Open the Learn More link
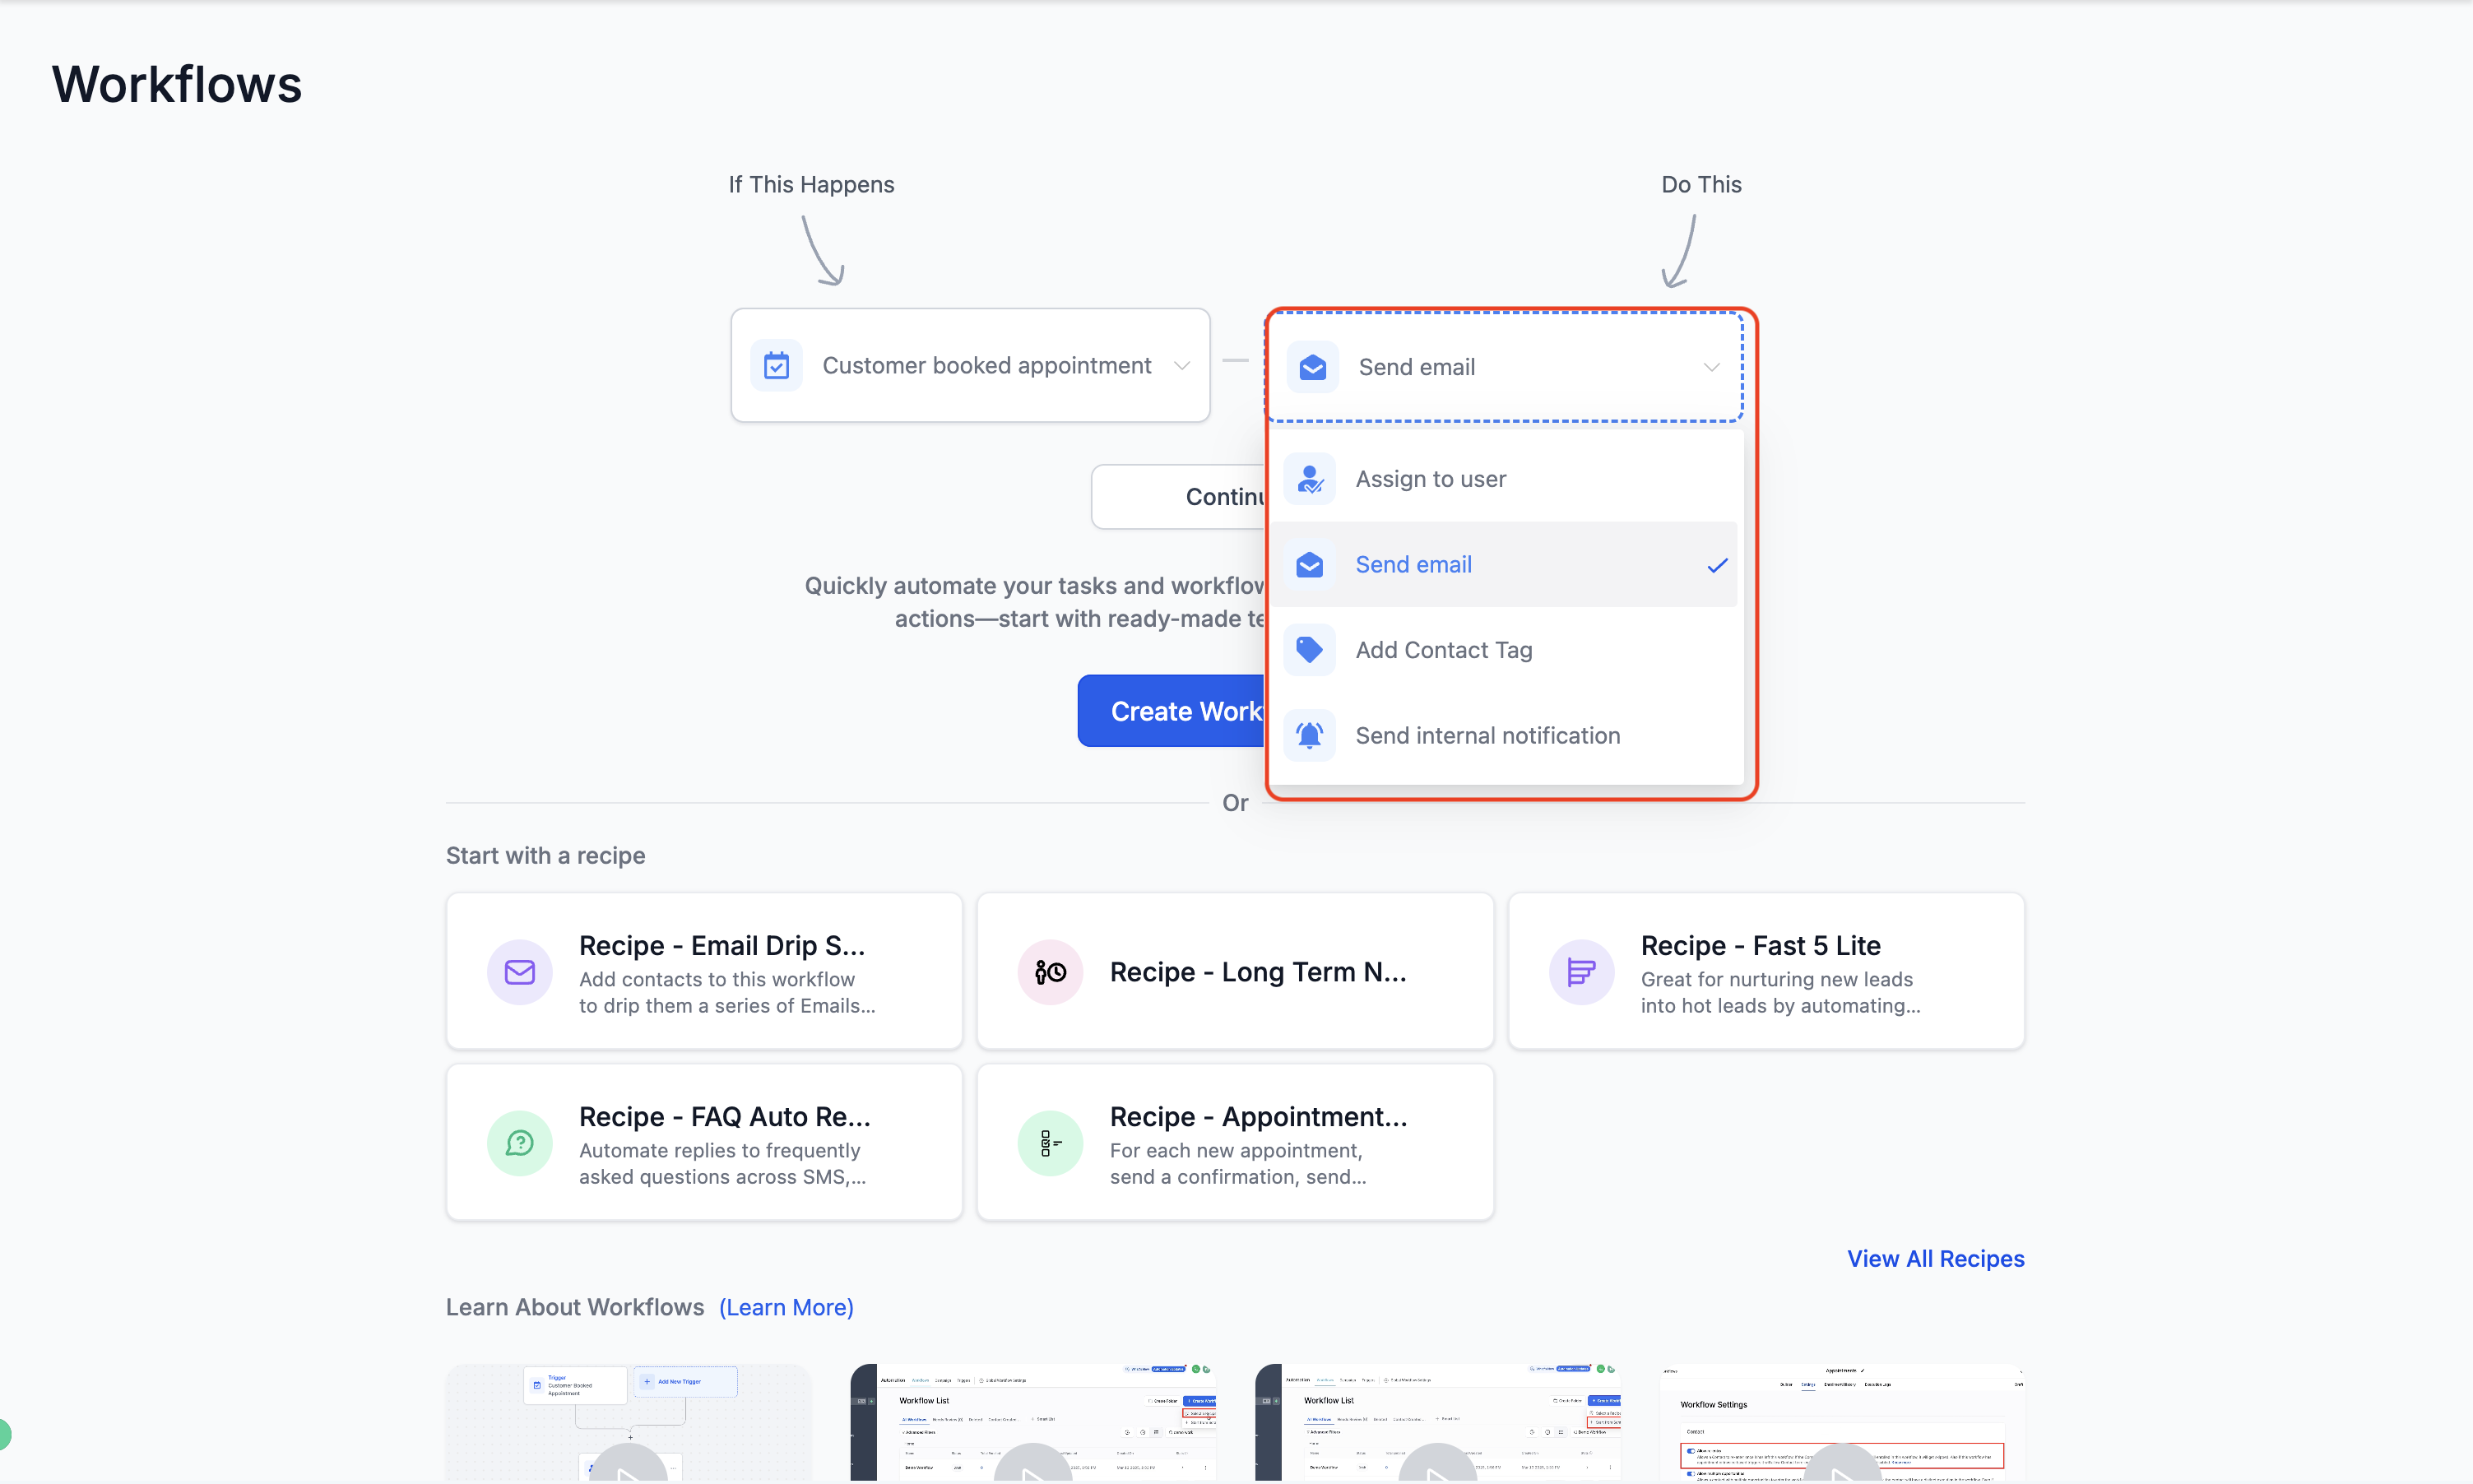 click(786, 1308)
